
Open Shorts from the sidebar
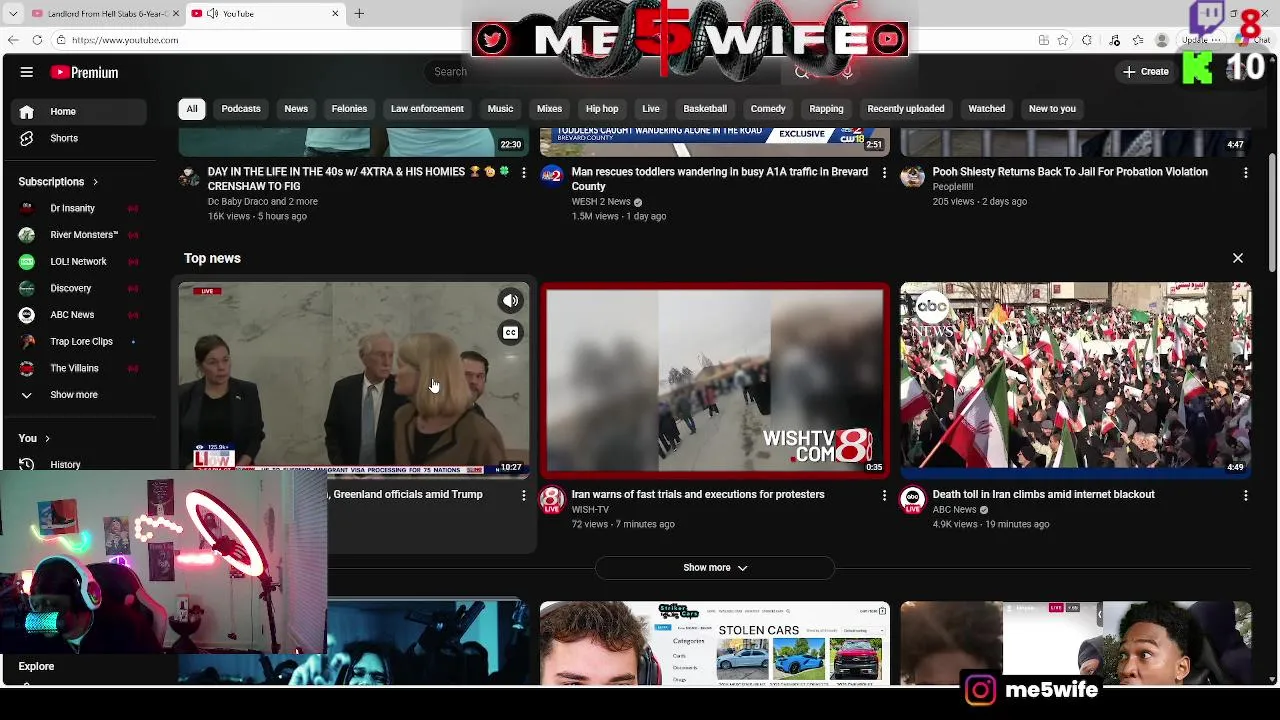pos(79,138)
